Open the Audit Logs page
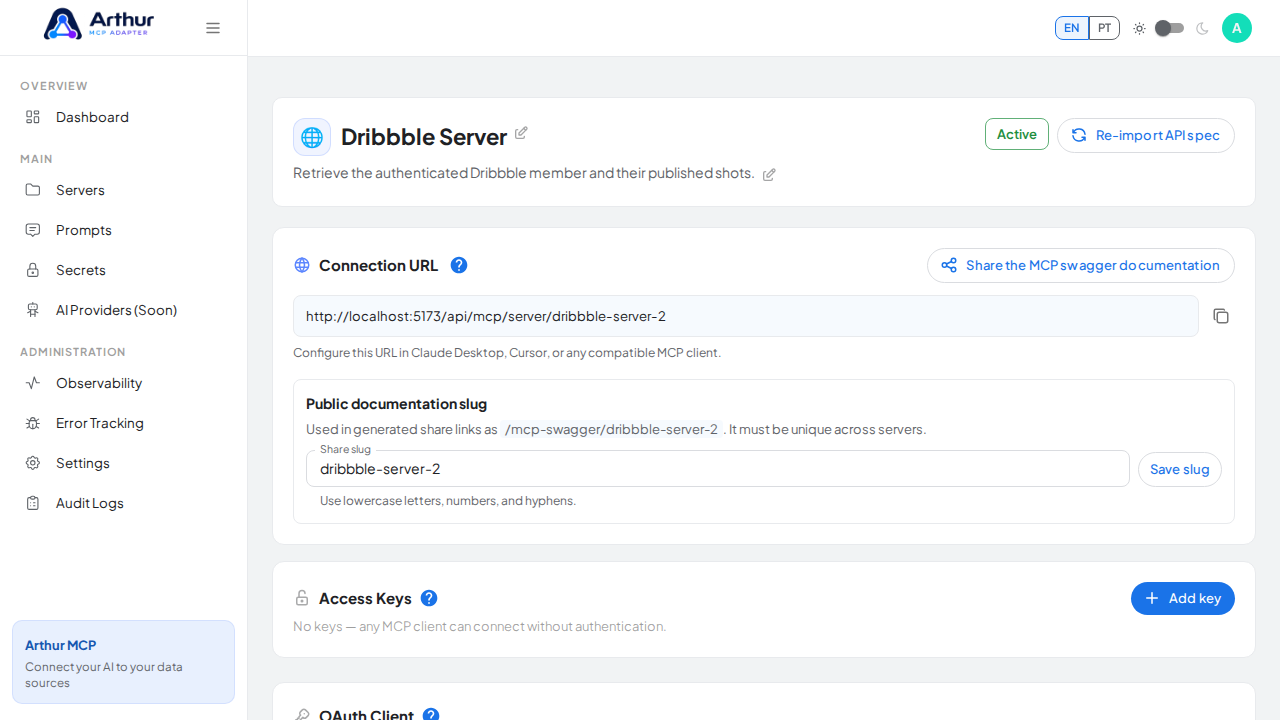 click(124, 503)
